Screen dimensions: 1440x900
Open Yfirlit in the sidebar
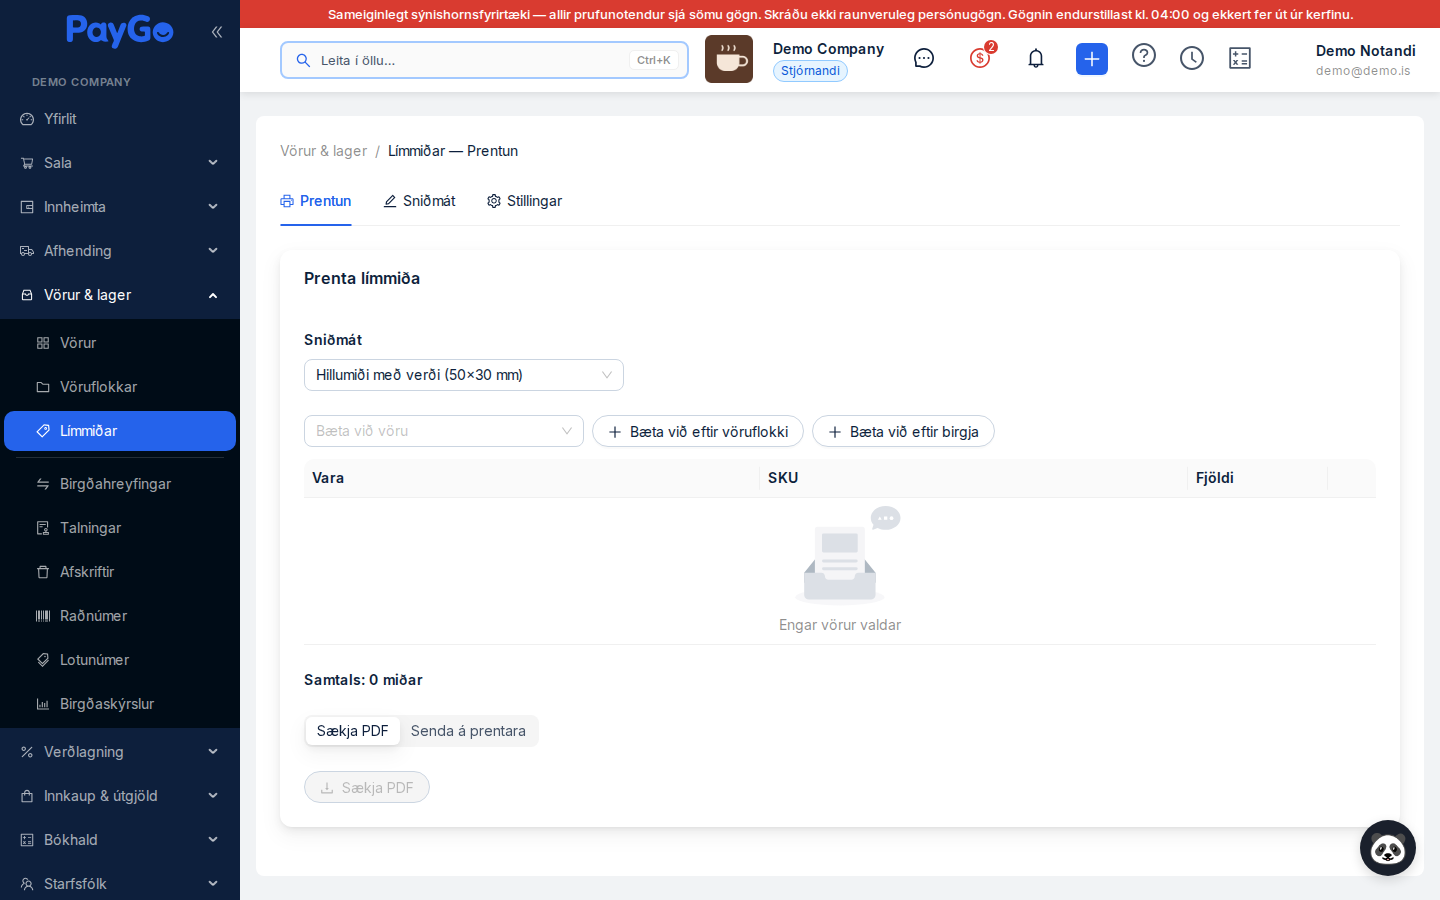pyautogui.click(x=120, y=119)
